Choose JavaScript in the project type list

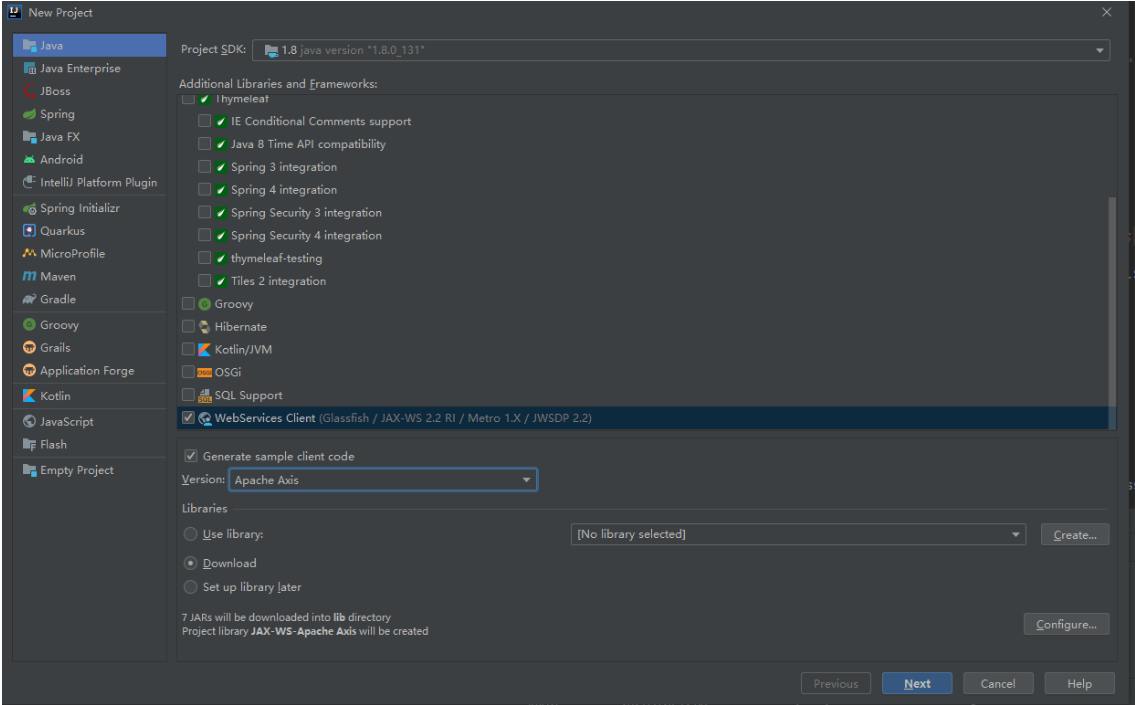pyautogui.click(x=90, y=421)
